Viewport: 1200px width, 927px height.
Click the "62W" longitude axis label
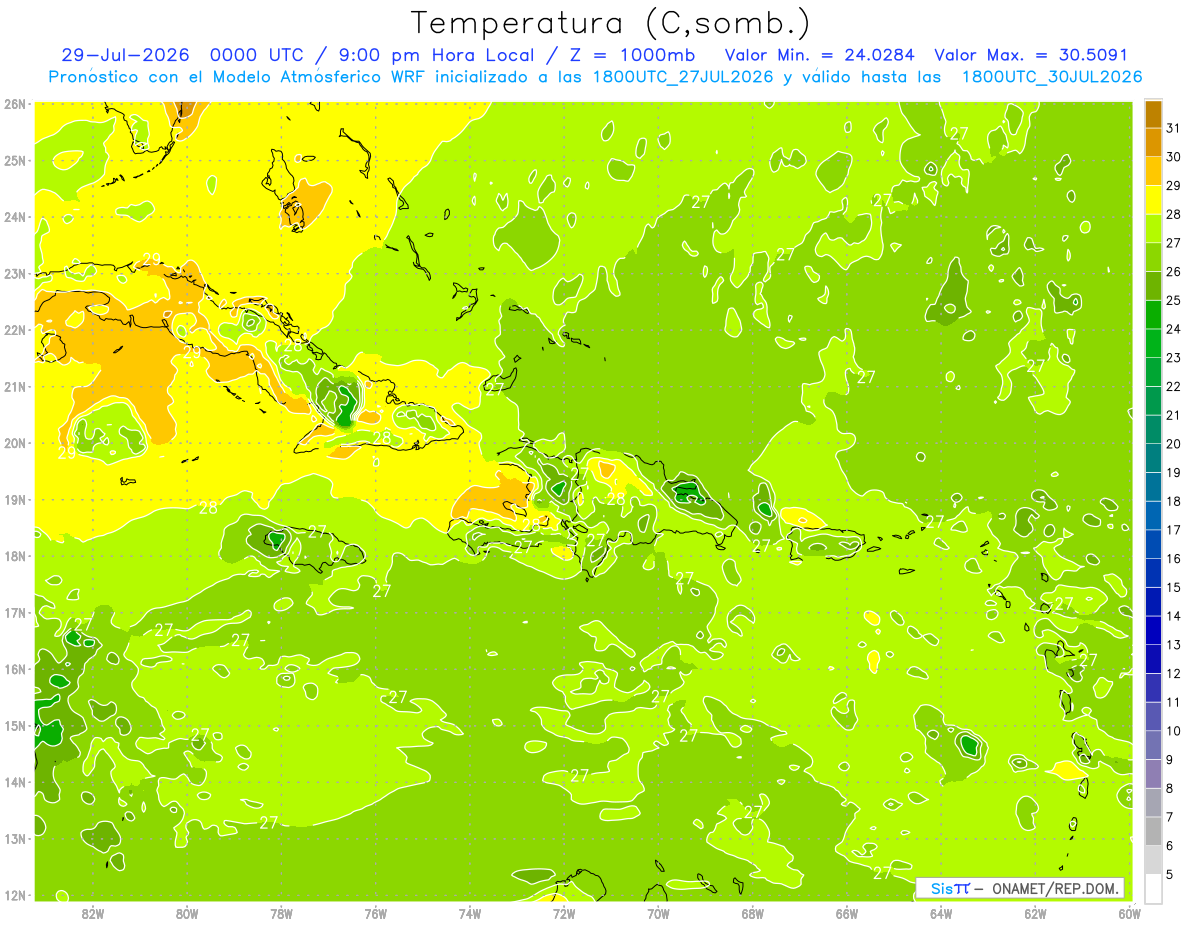point(1035,913)
